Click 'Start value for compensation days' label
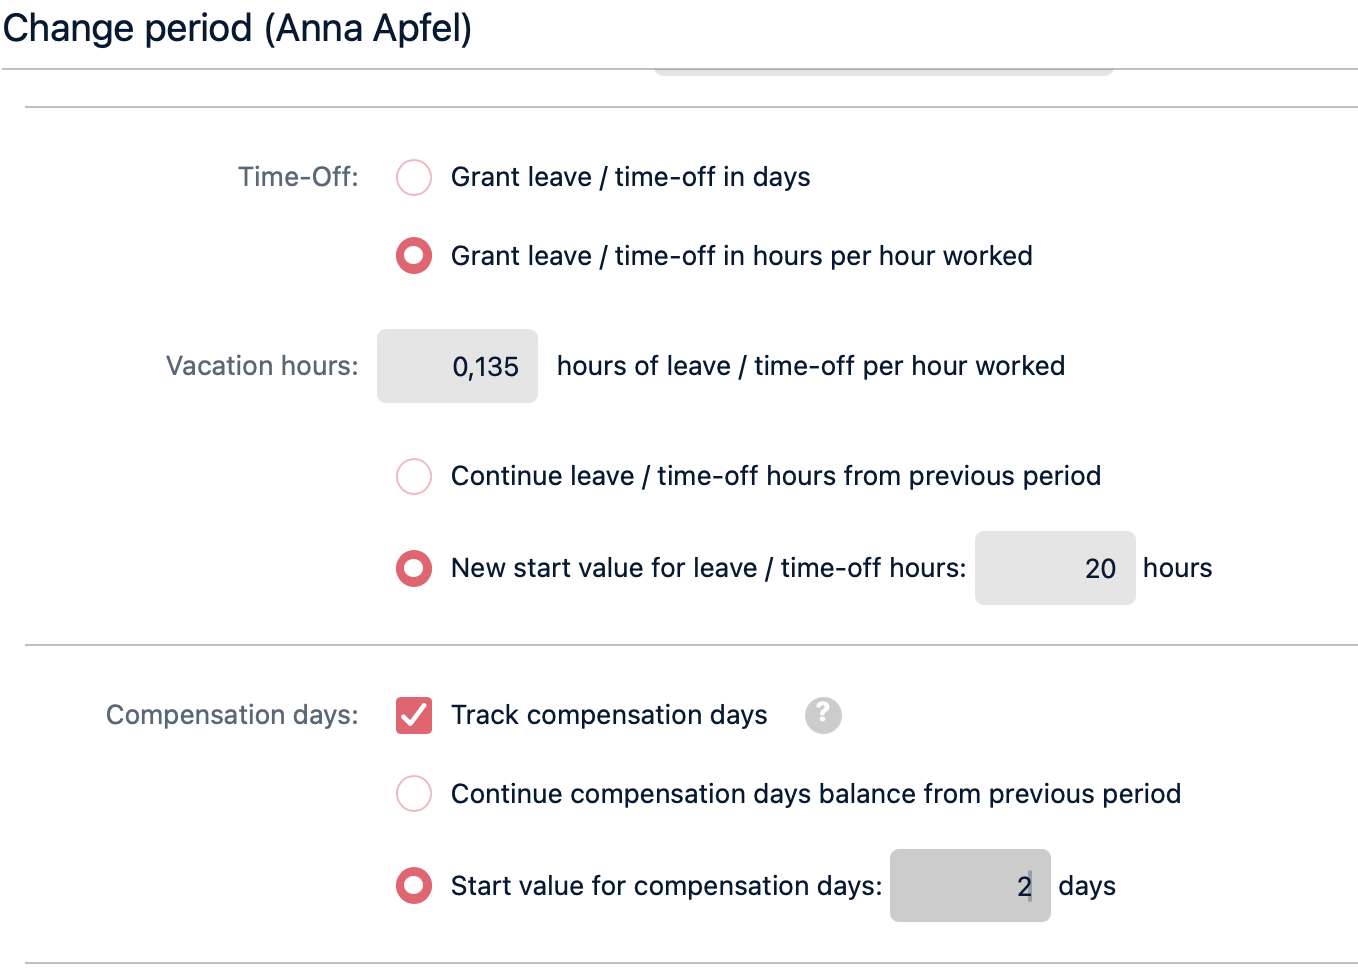 tap(666, 886)
